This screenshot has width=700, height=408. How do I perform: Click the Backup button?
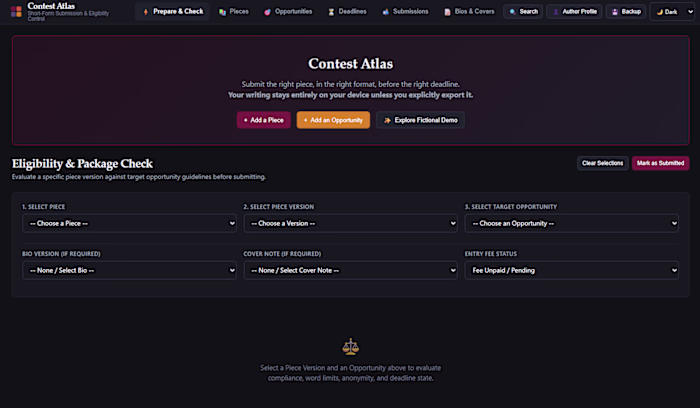tap(626, 12)
